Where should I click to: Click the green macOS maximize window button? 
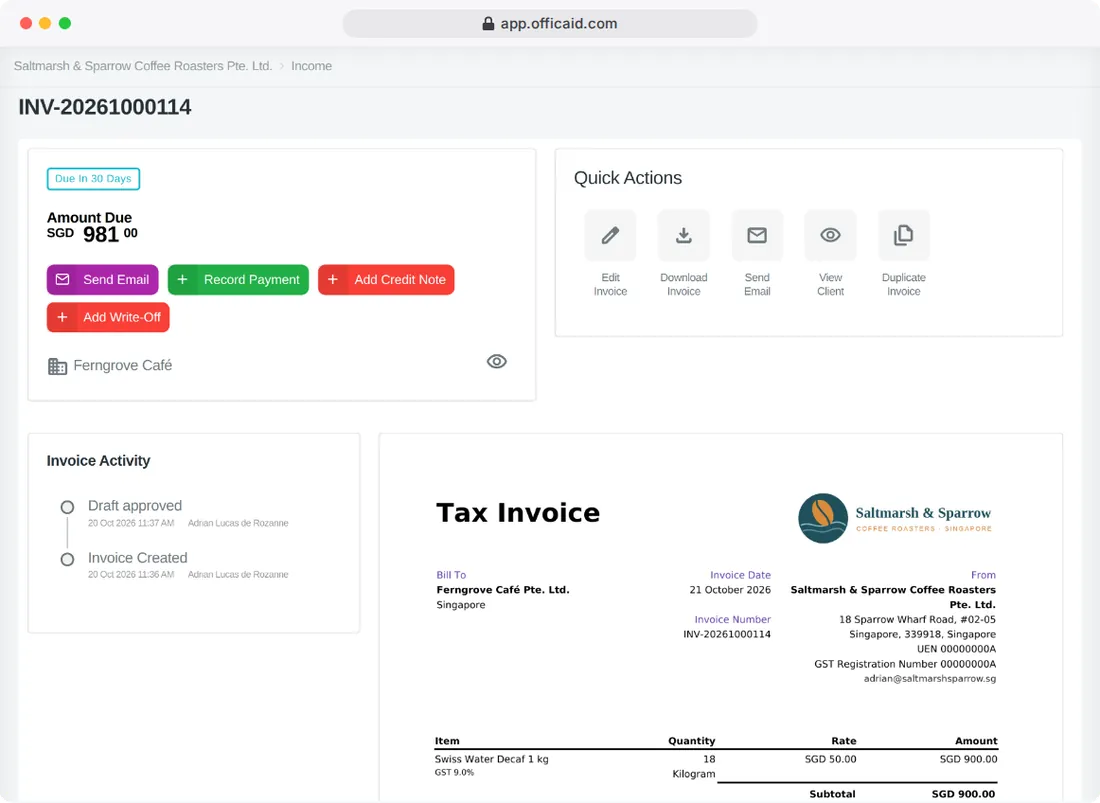[65, 23]
